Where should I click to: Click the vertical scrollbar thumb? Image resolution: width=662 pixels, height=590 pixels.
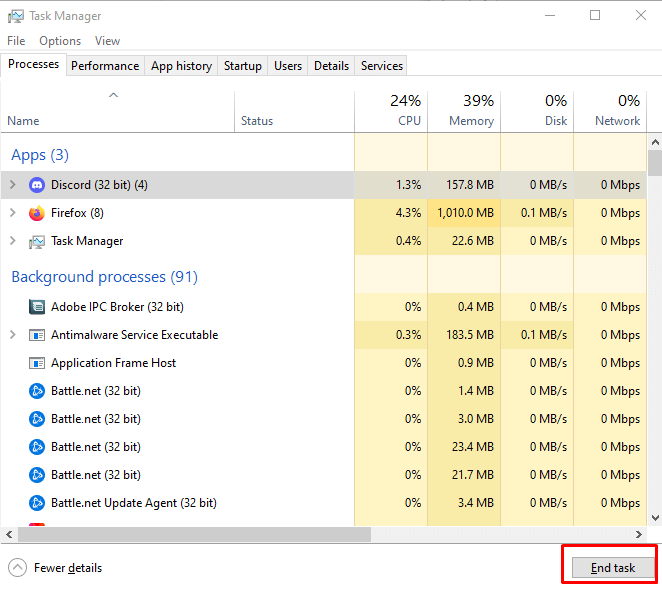coord(655,164)
